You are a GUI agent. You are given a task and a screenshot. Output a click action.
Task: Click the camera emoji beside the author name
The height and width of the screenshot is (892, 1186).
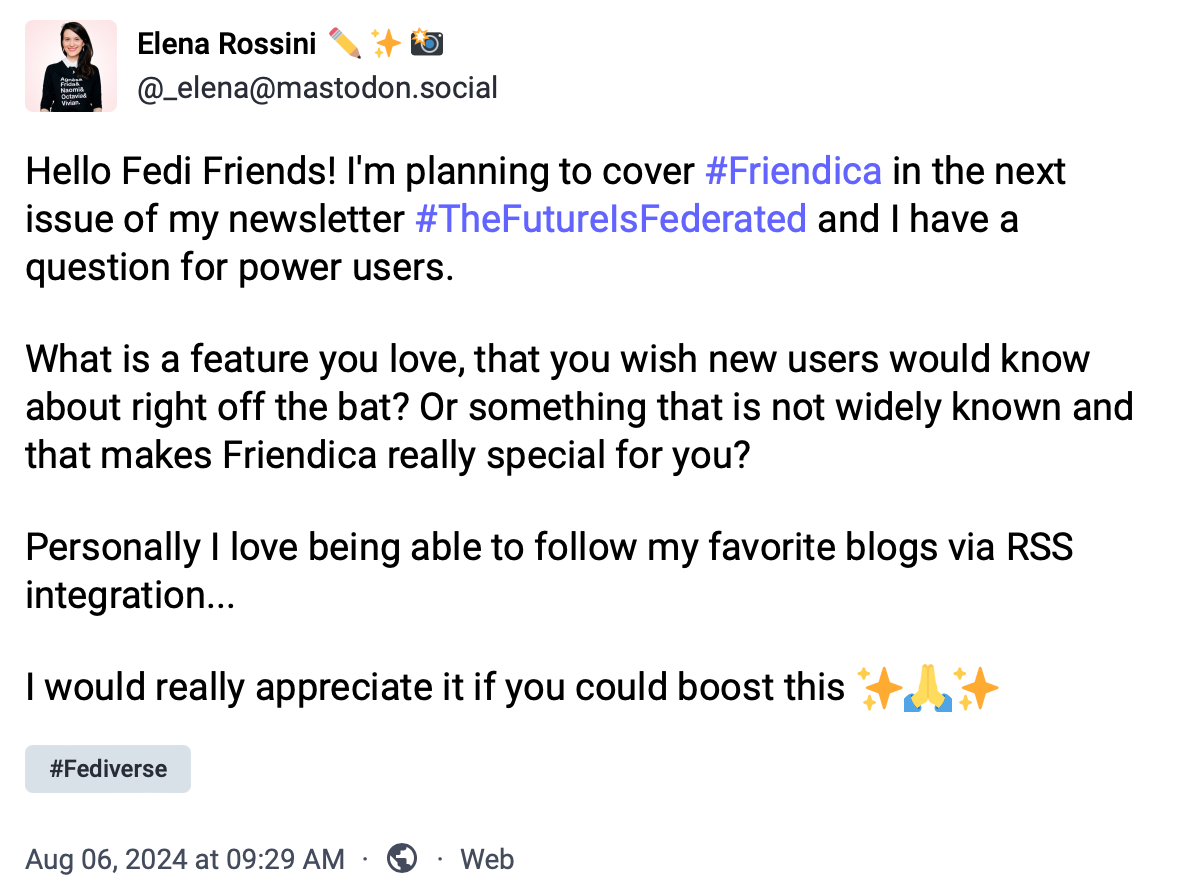click(x=427, y=43)
